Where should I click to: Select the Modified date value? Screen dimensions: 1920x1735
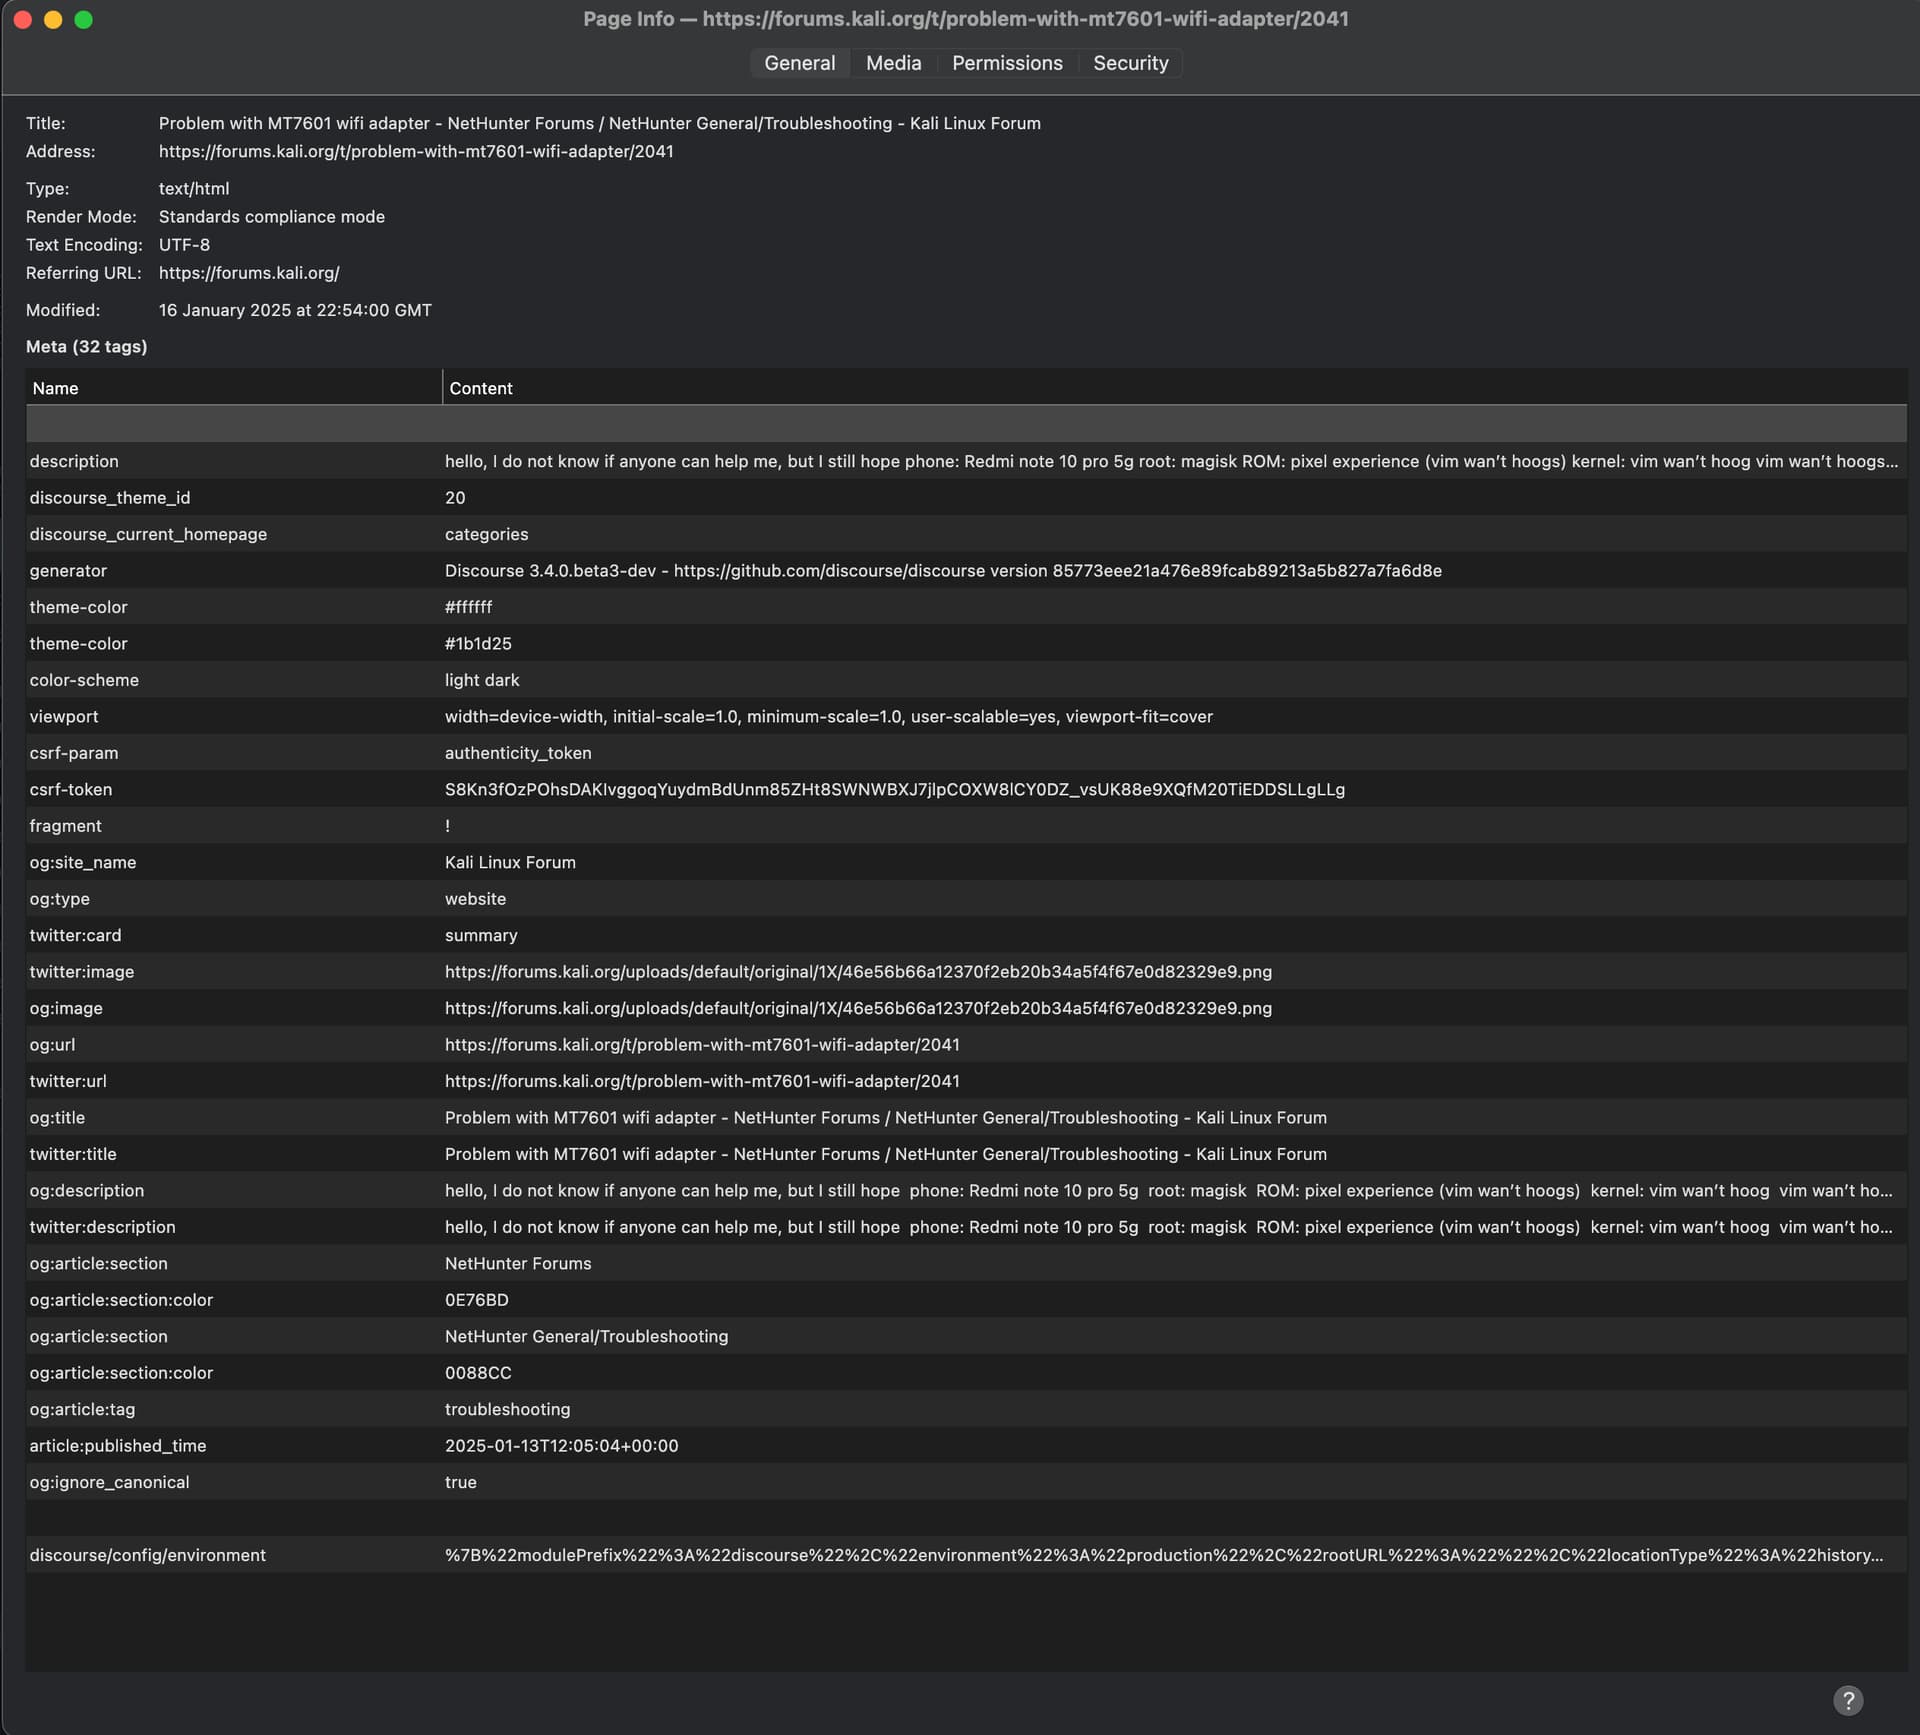295,310
